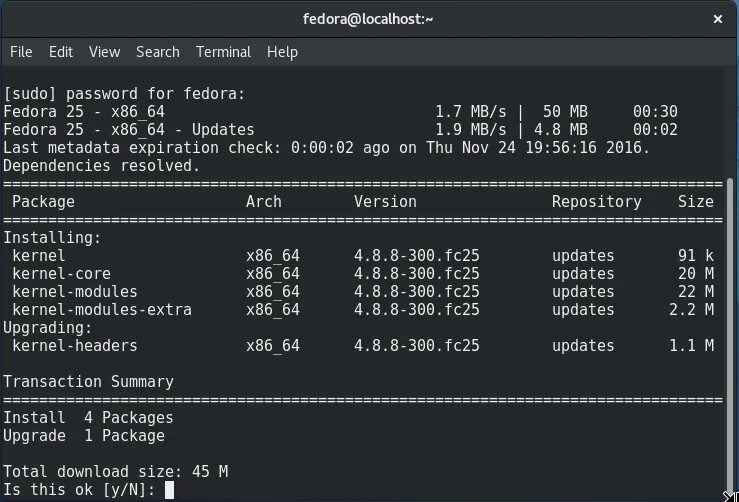Click the 'Arch' column header
This screenshot has height=502, width=739.
click(264, 202)
